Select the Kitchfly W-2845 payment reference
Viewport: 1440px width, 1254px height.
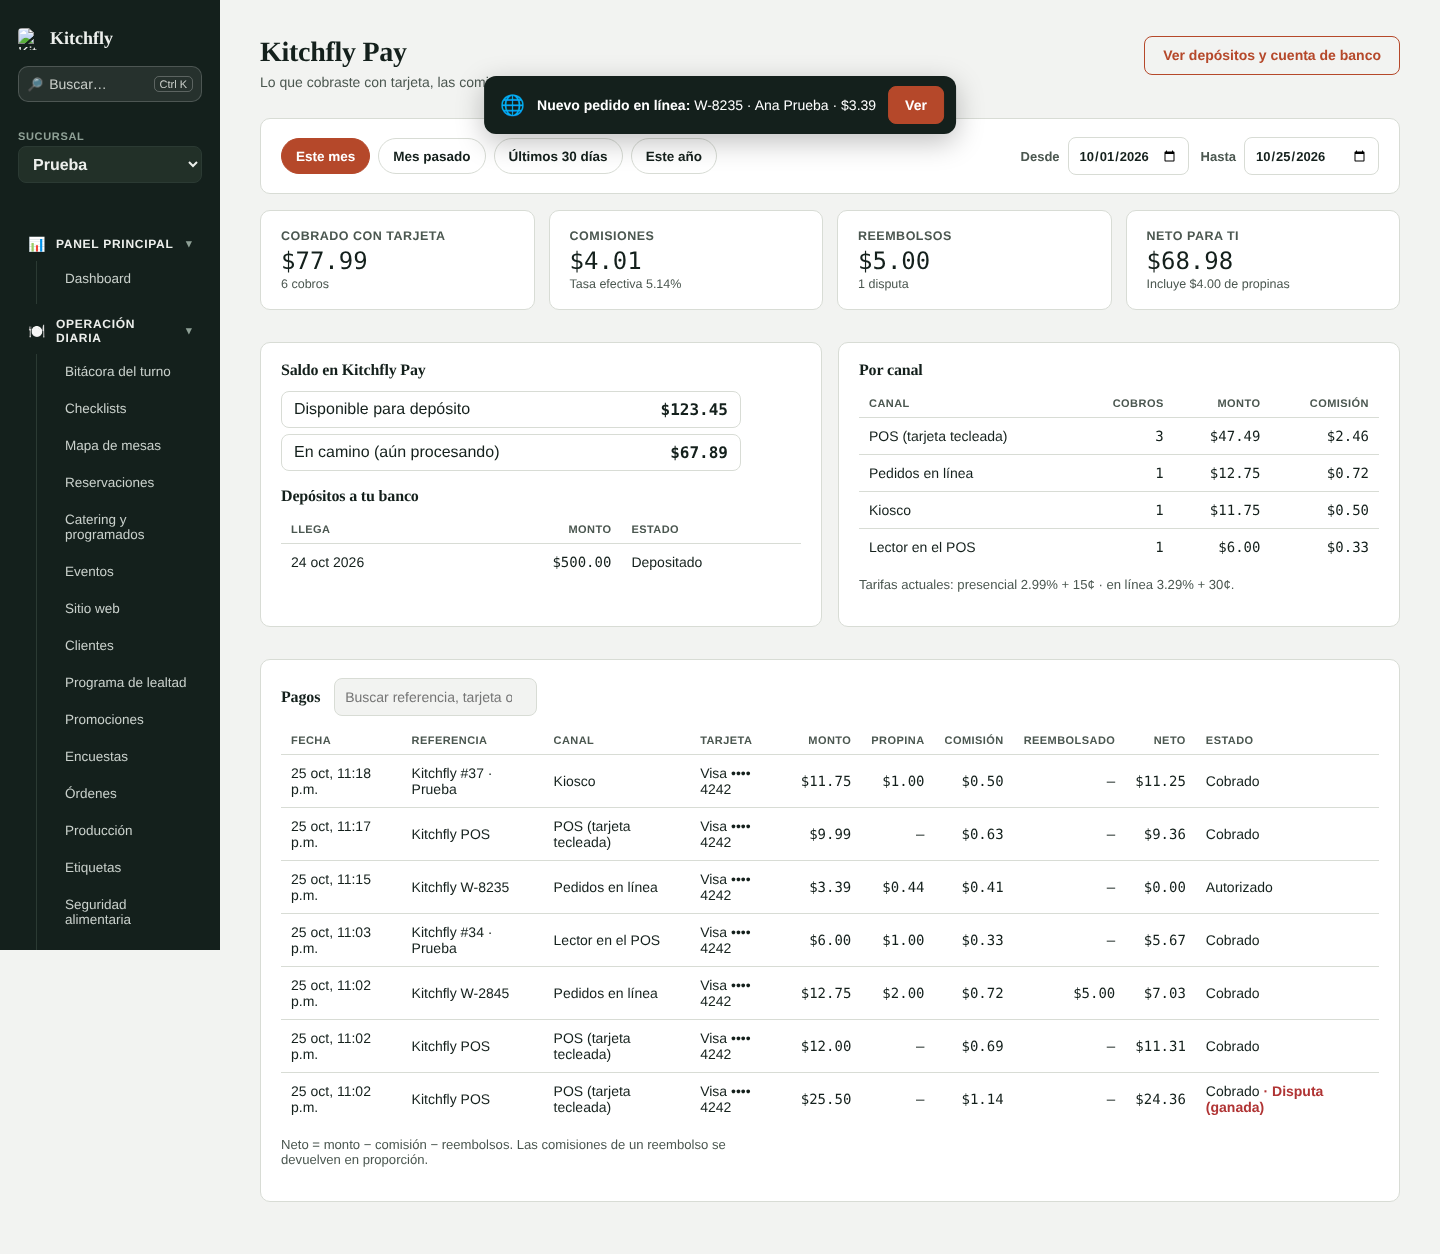tap(460, 993)
